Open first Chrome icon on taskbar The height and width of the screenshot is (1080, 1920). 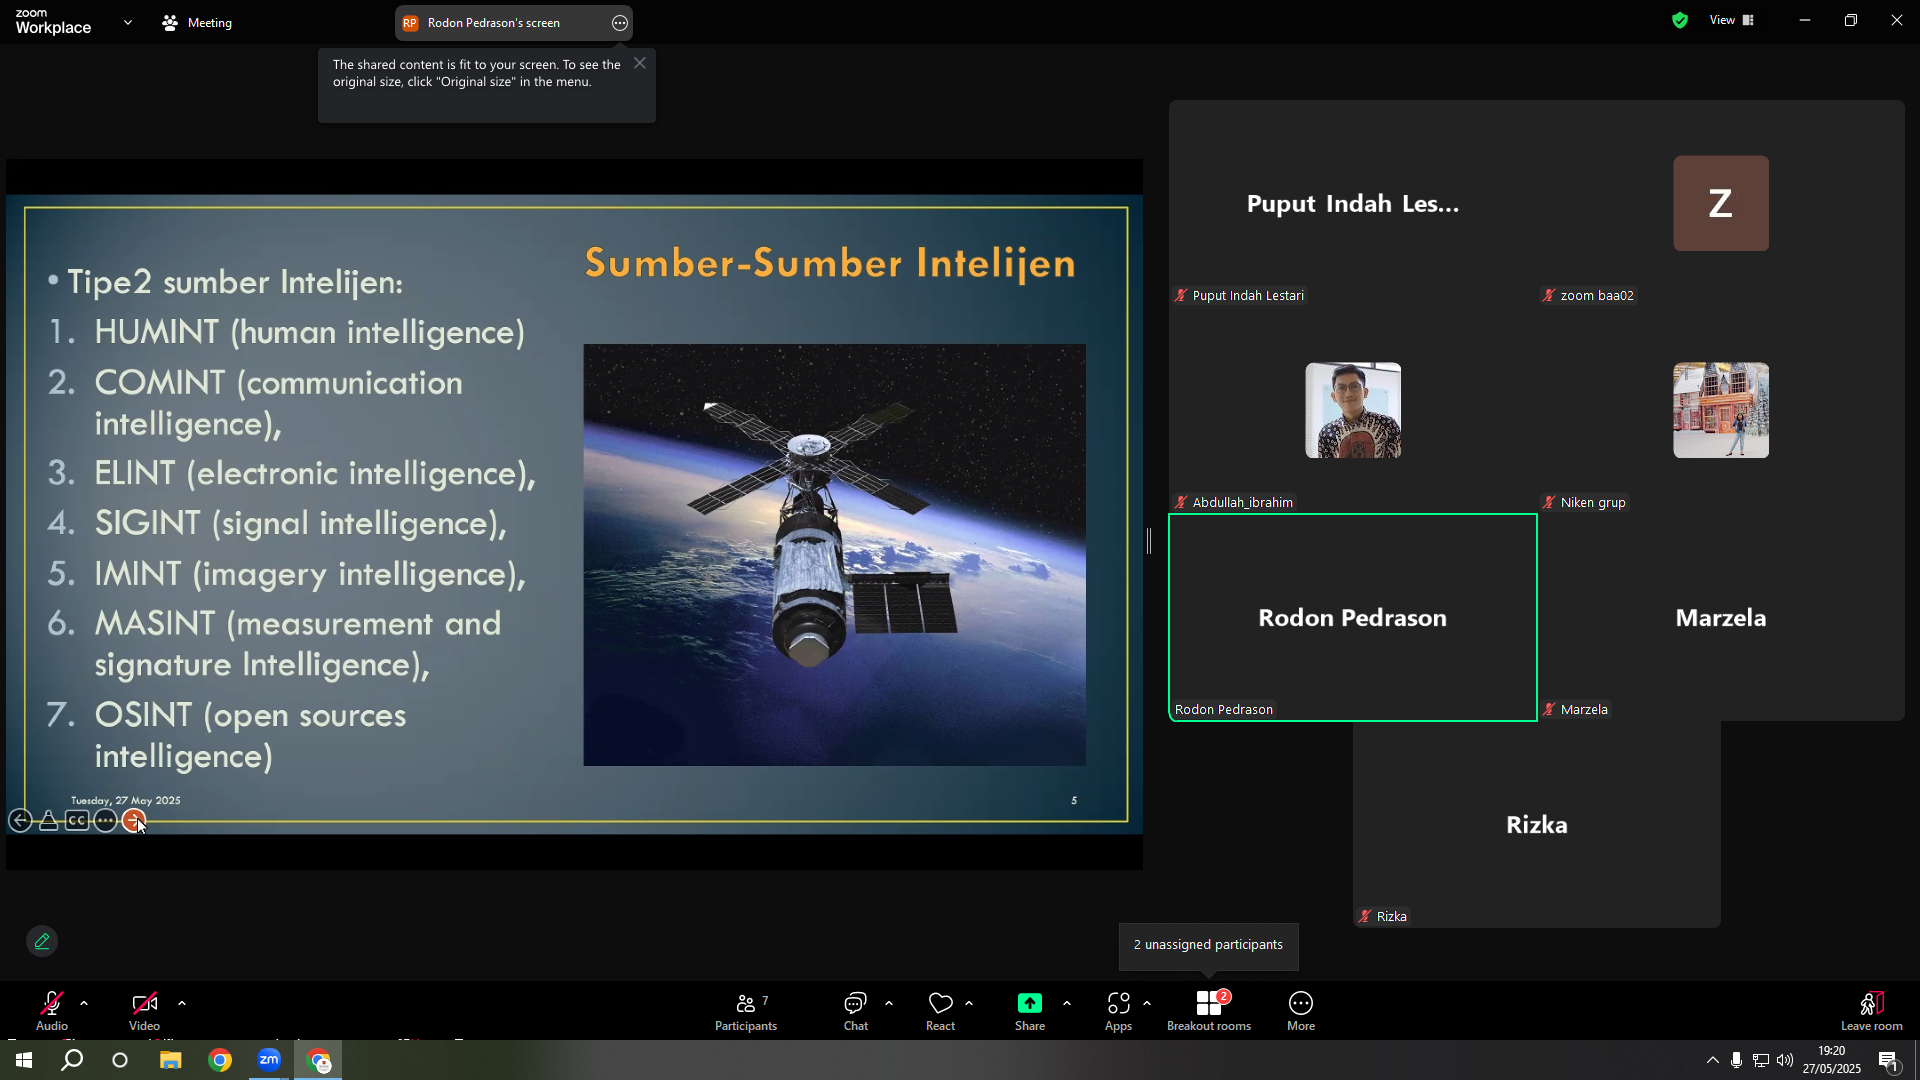pos(220,1060)
